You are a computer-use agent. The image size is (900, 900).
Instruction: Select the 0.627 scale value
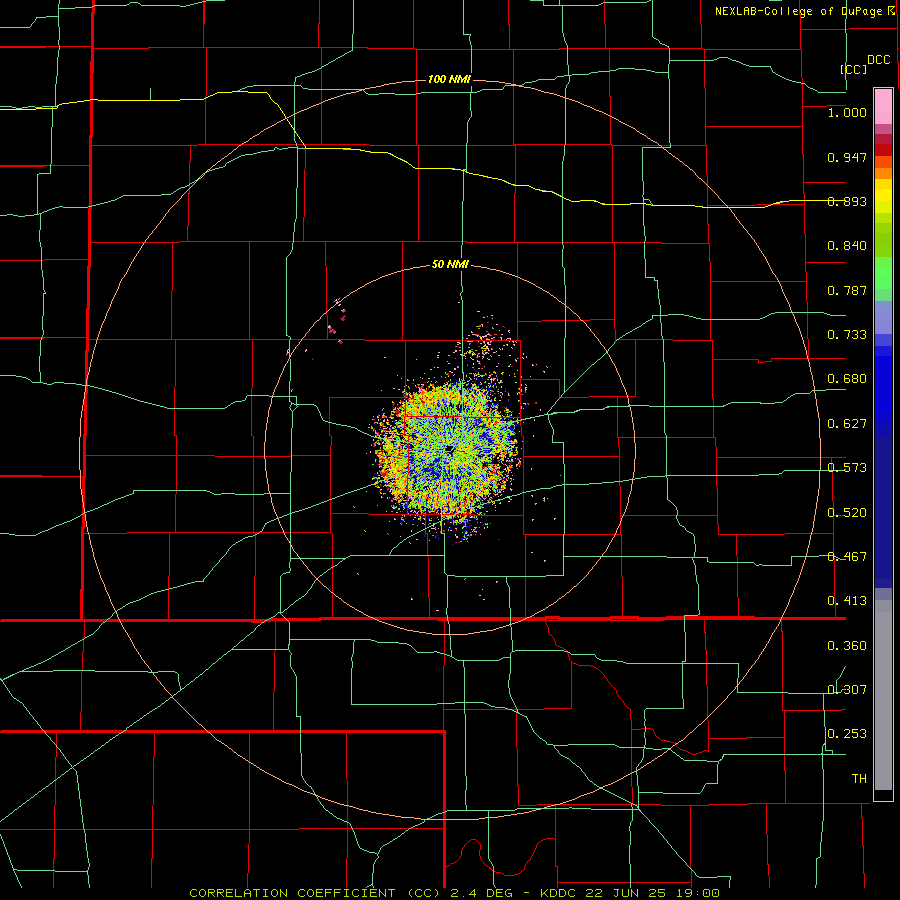click(x=847, y=424)
